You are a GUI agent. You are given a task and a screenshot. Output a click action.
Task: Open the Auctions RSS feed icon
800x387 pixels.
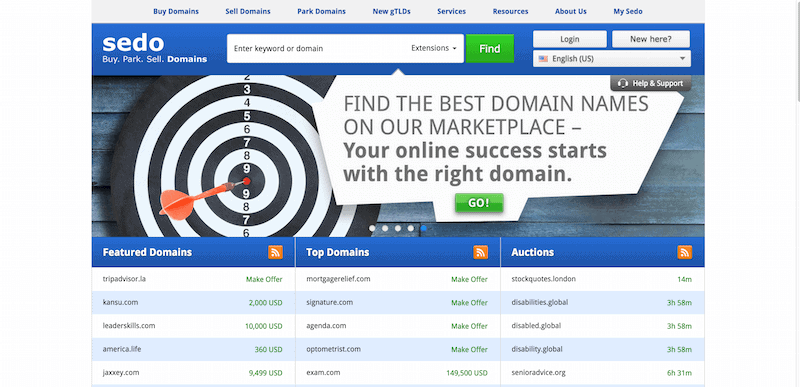coord(685,252)
